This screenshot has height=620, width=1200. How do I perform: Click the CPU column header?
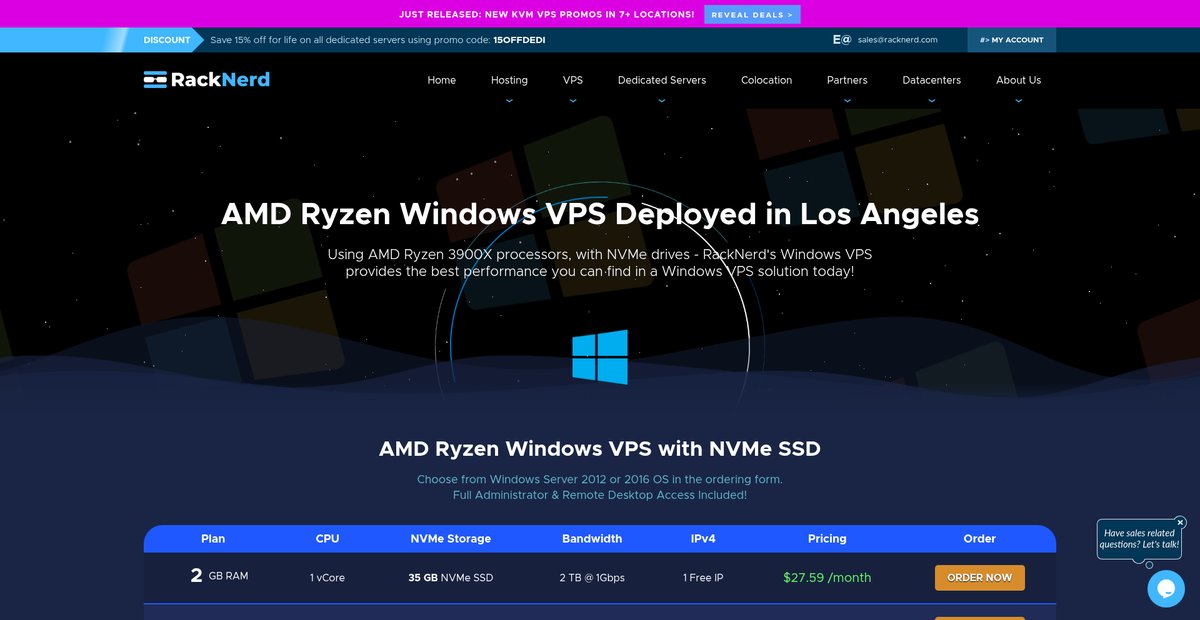327,538
